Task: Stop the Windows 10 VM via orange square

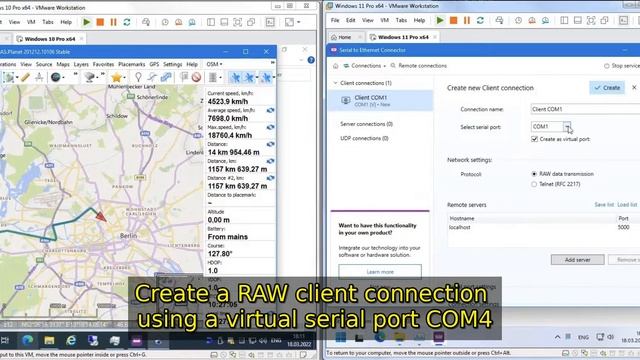Action: click(100, 22)
